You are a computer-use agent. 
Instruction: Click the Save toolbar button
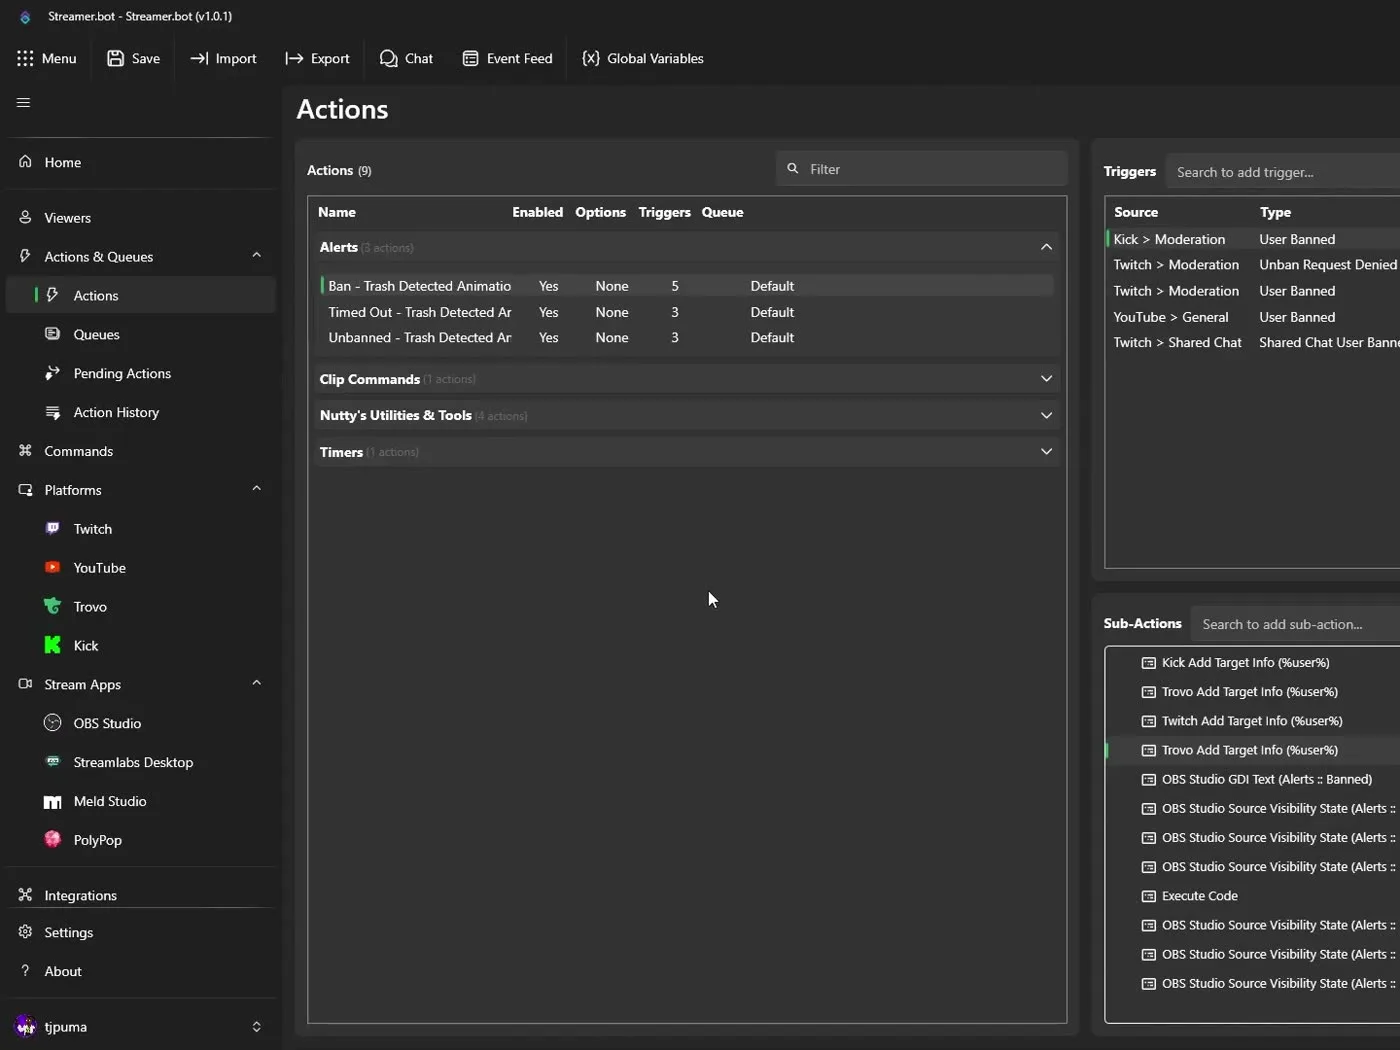pyautogui.click(x=133, y=58)
